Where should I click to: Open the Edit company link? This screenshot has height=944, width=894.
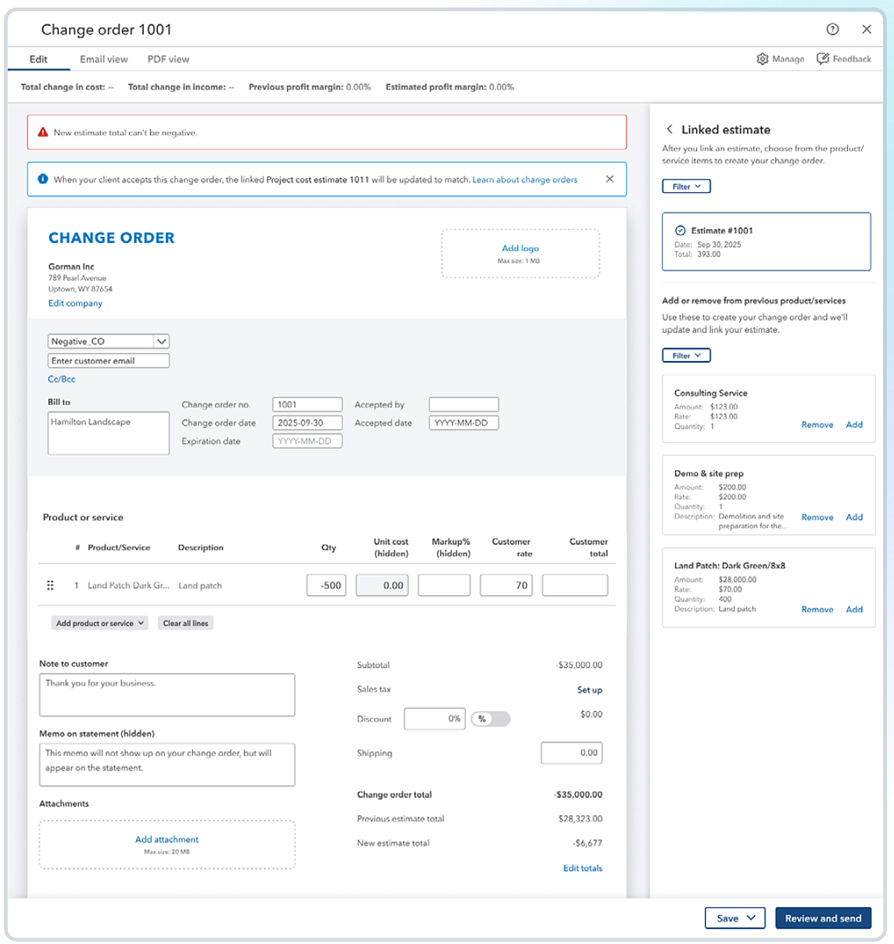click(75, 303)
